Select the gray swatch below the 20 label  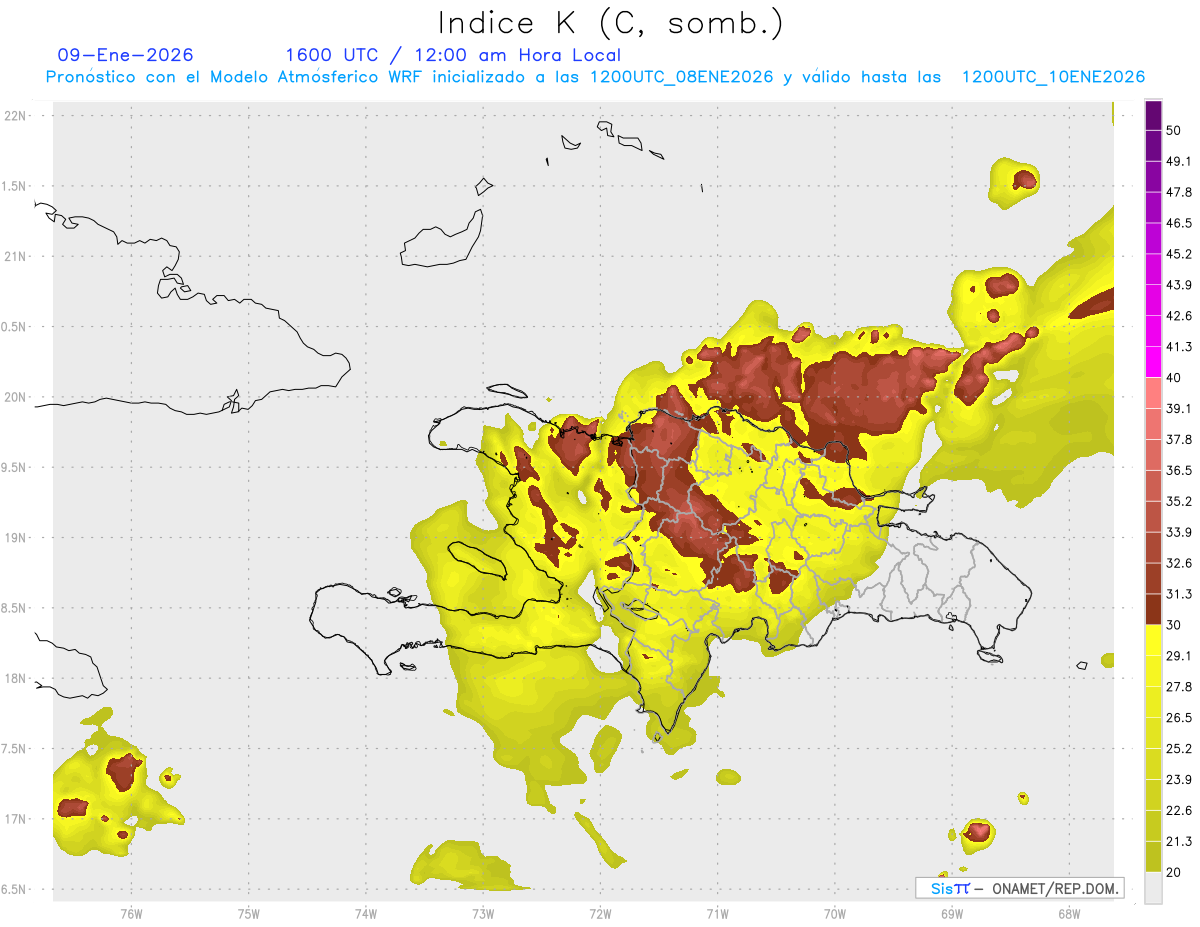[x=1153, y=888]
